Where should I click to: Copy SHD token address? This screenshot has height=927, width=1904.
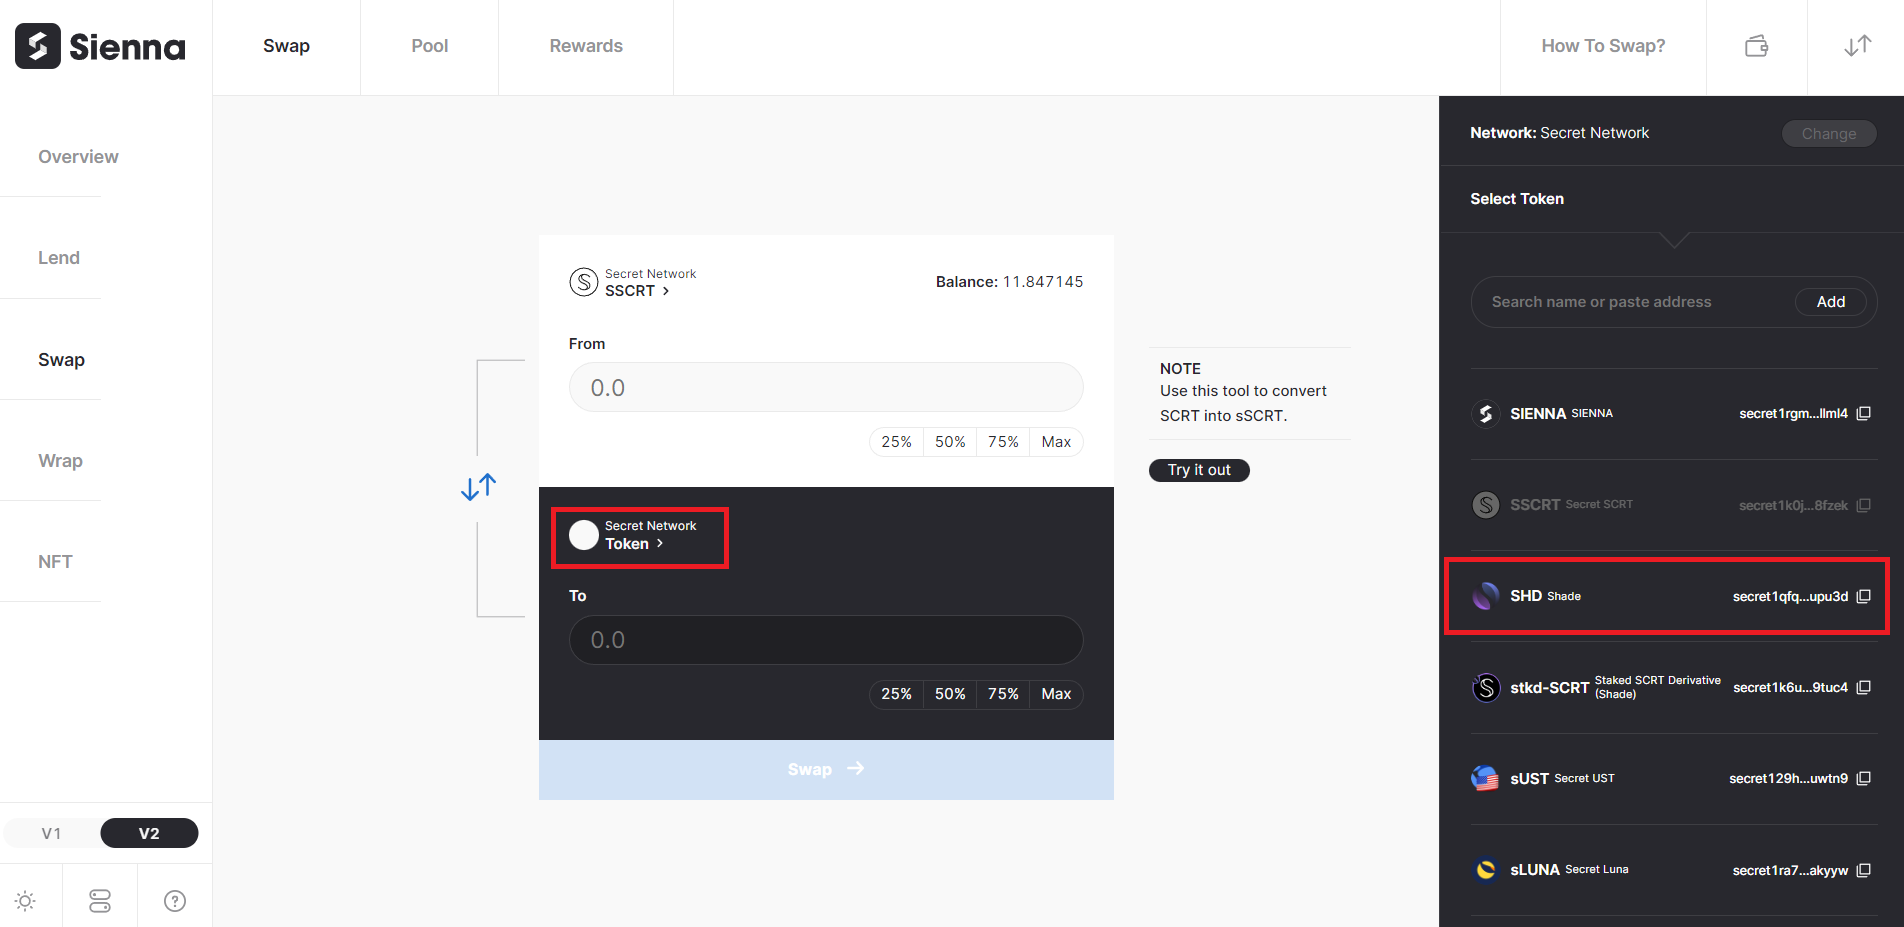tap(1864, 596)
